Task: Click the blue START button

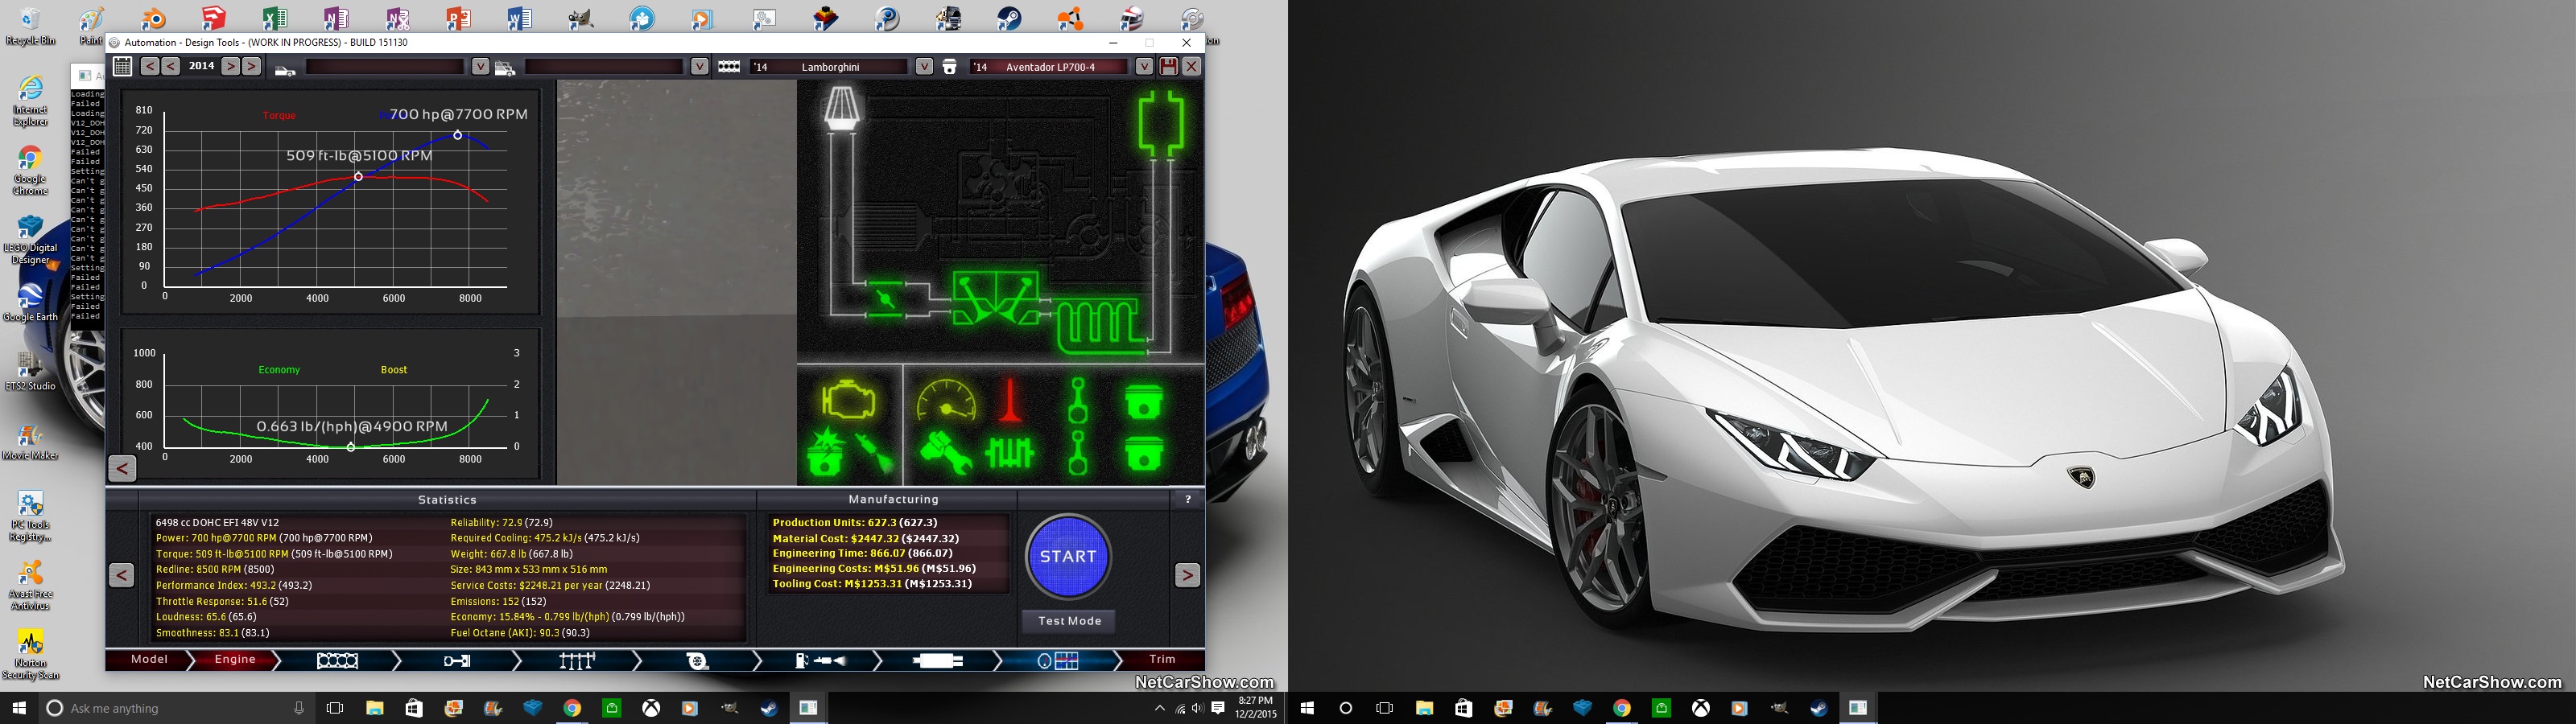Action: [x=1069, y=557]
